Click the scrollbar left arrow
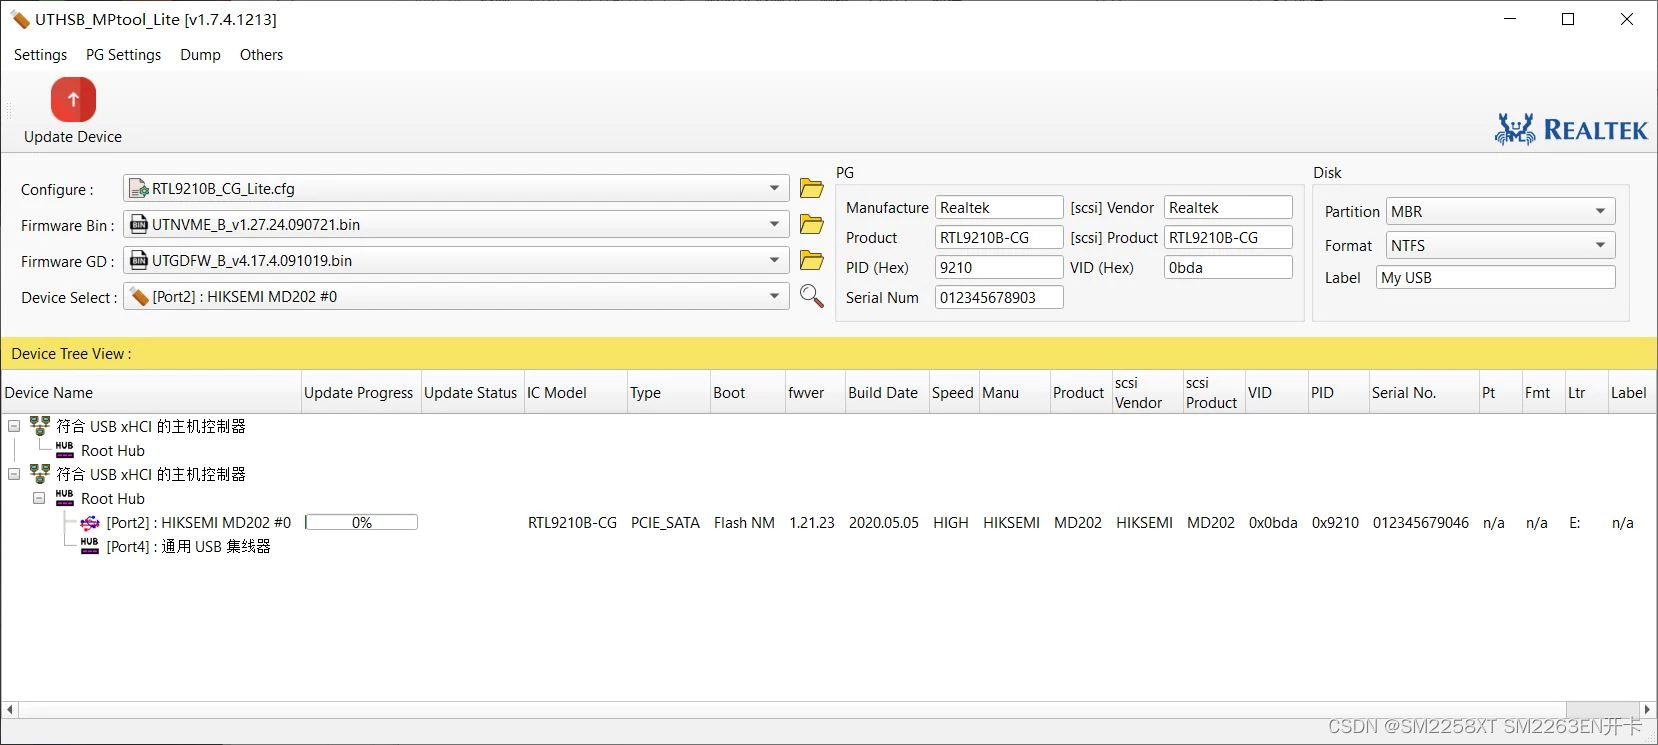 [x=10, y=709]
